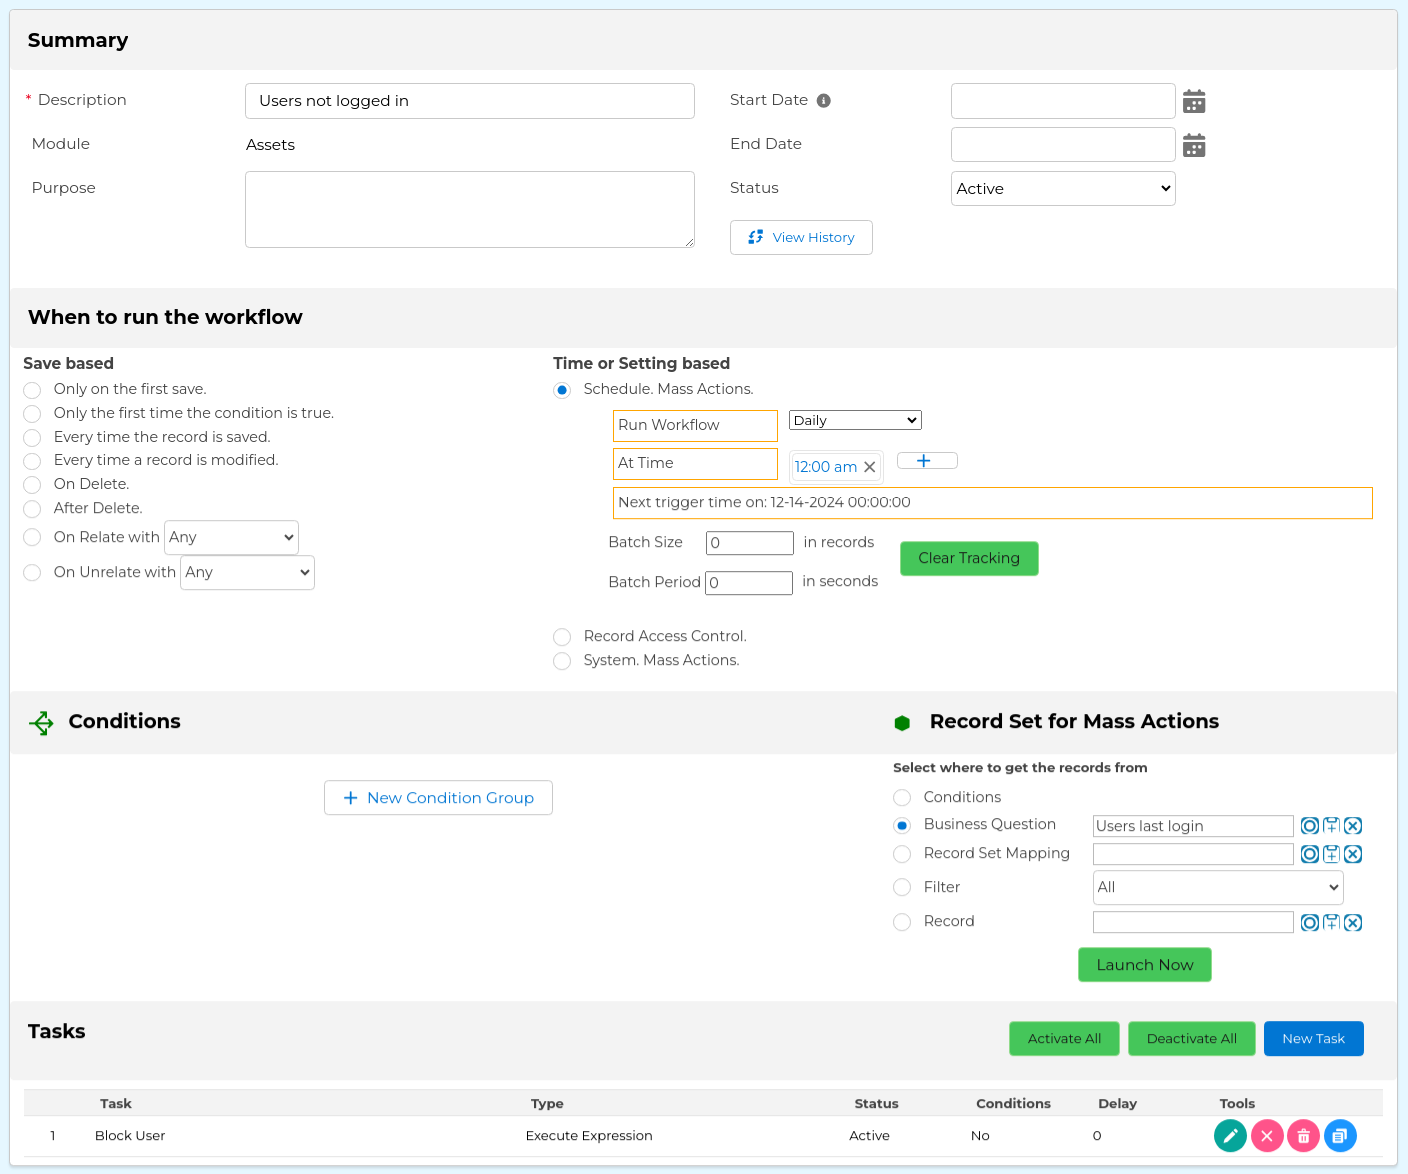The width and height of the screenshot is (1408, 1174).
Task: Open the Filter dropdown showing All
Action: pos(1218,888)
